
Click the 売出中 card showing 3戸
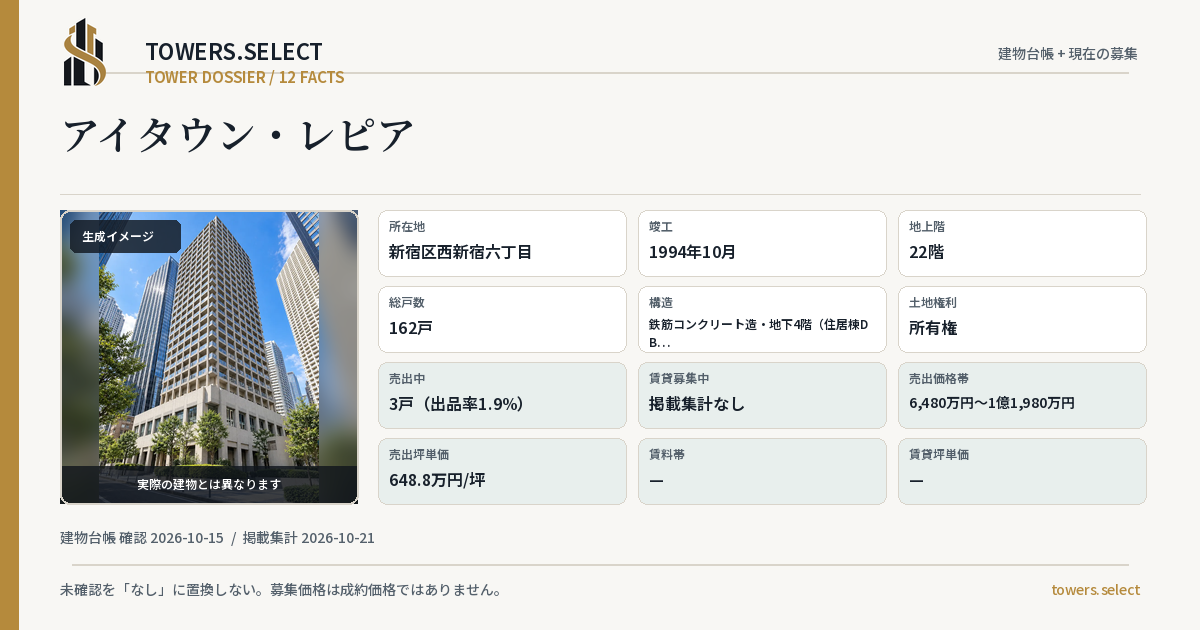point(502,395)
